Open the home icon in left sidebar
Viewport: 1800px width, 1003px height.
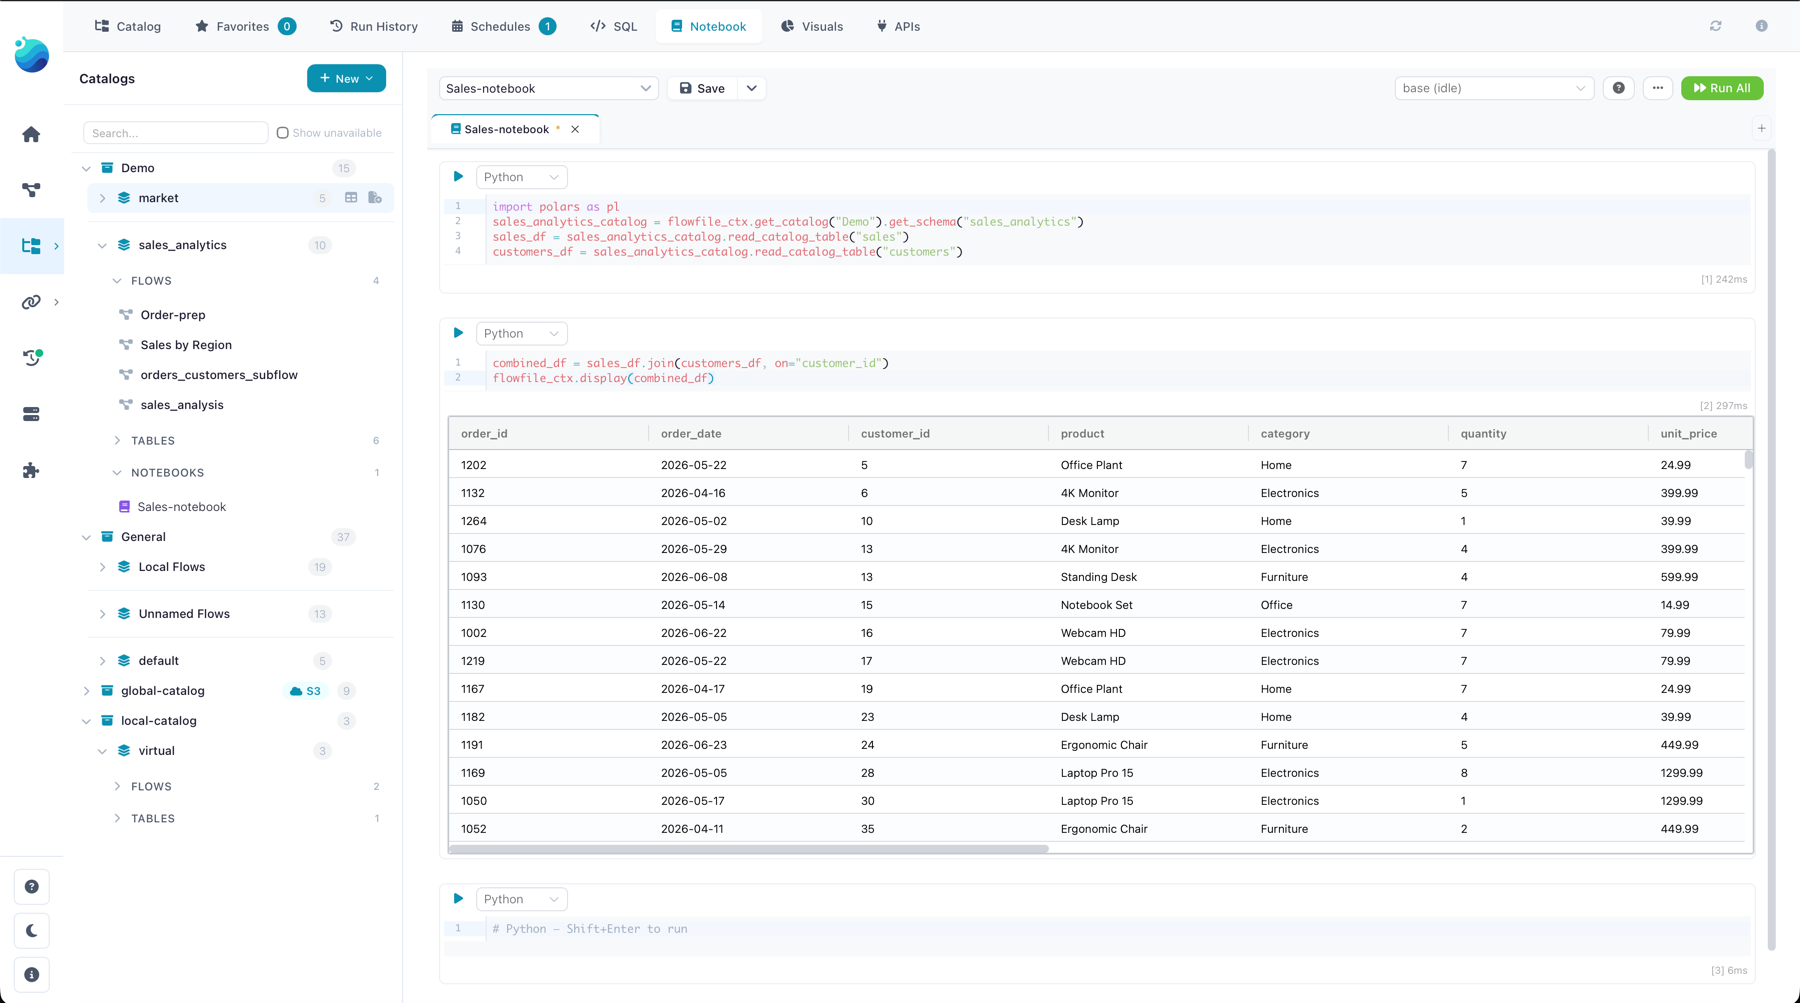click(31, 134)
